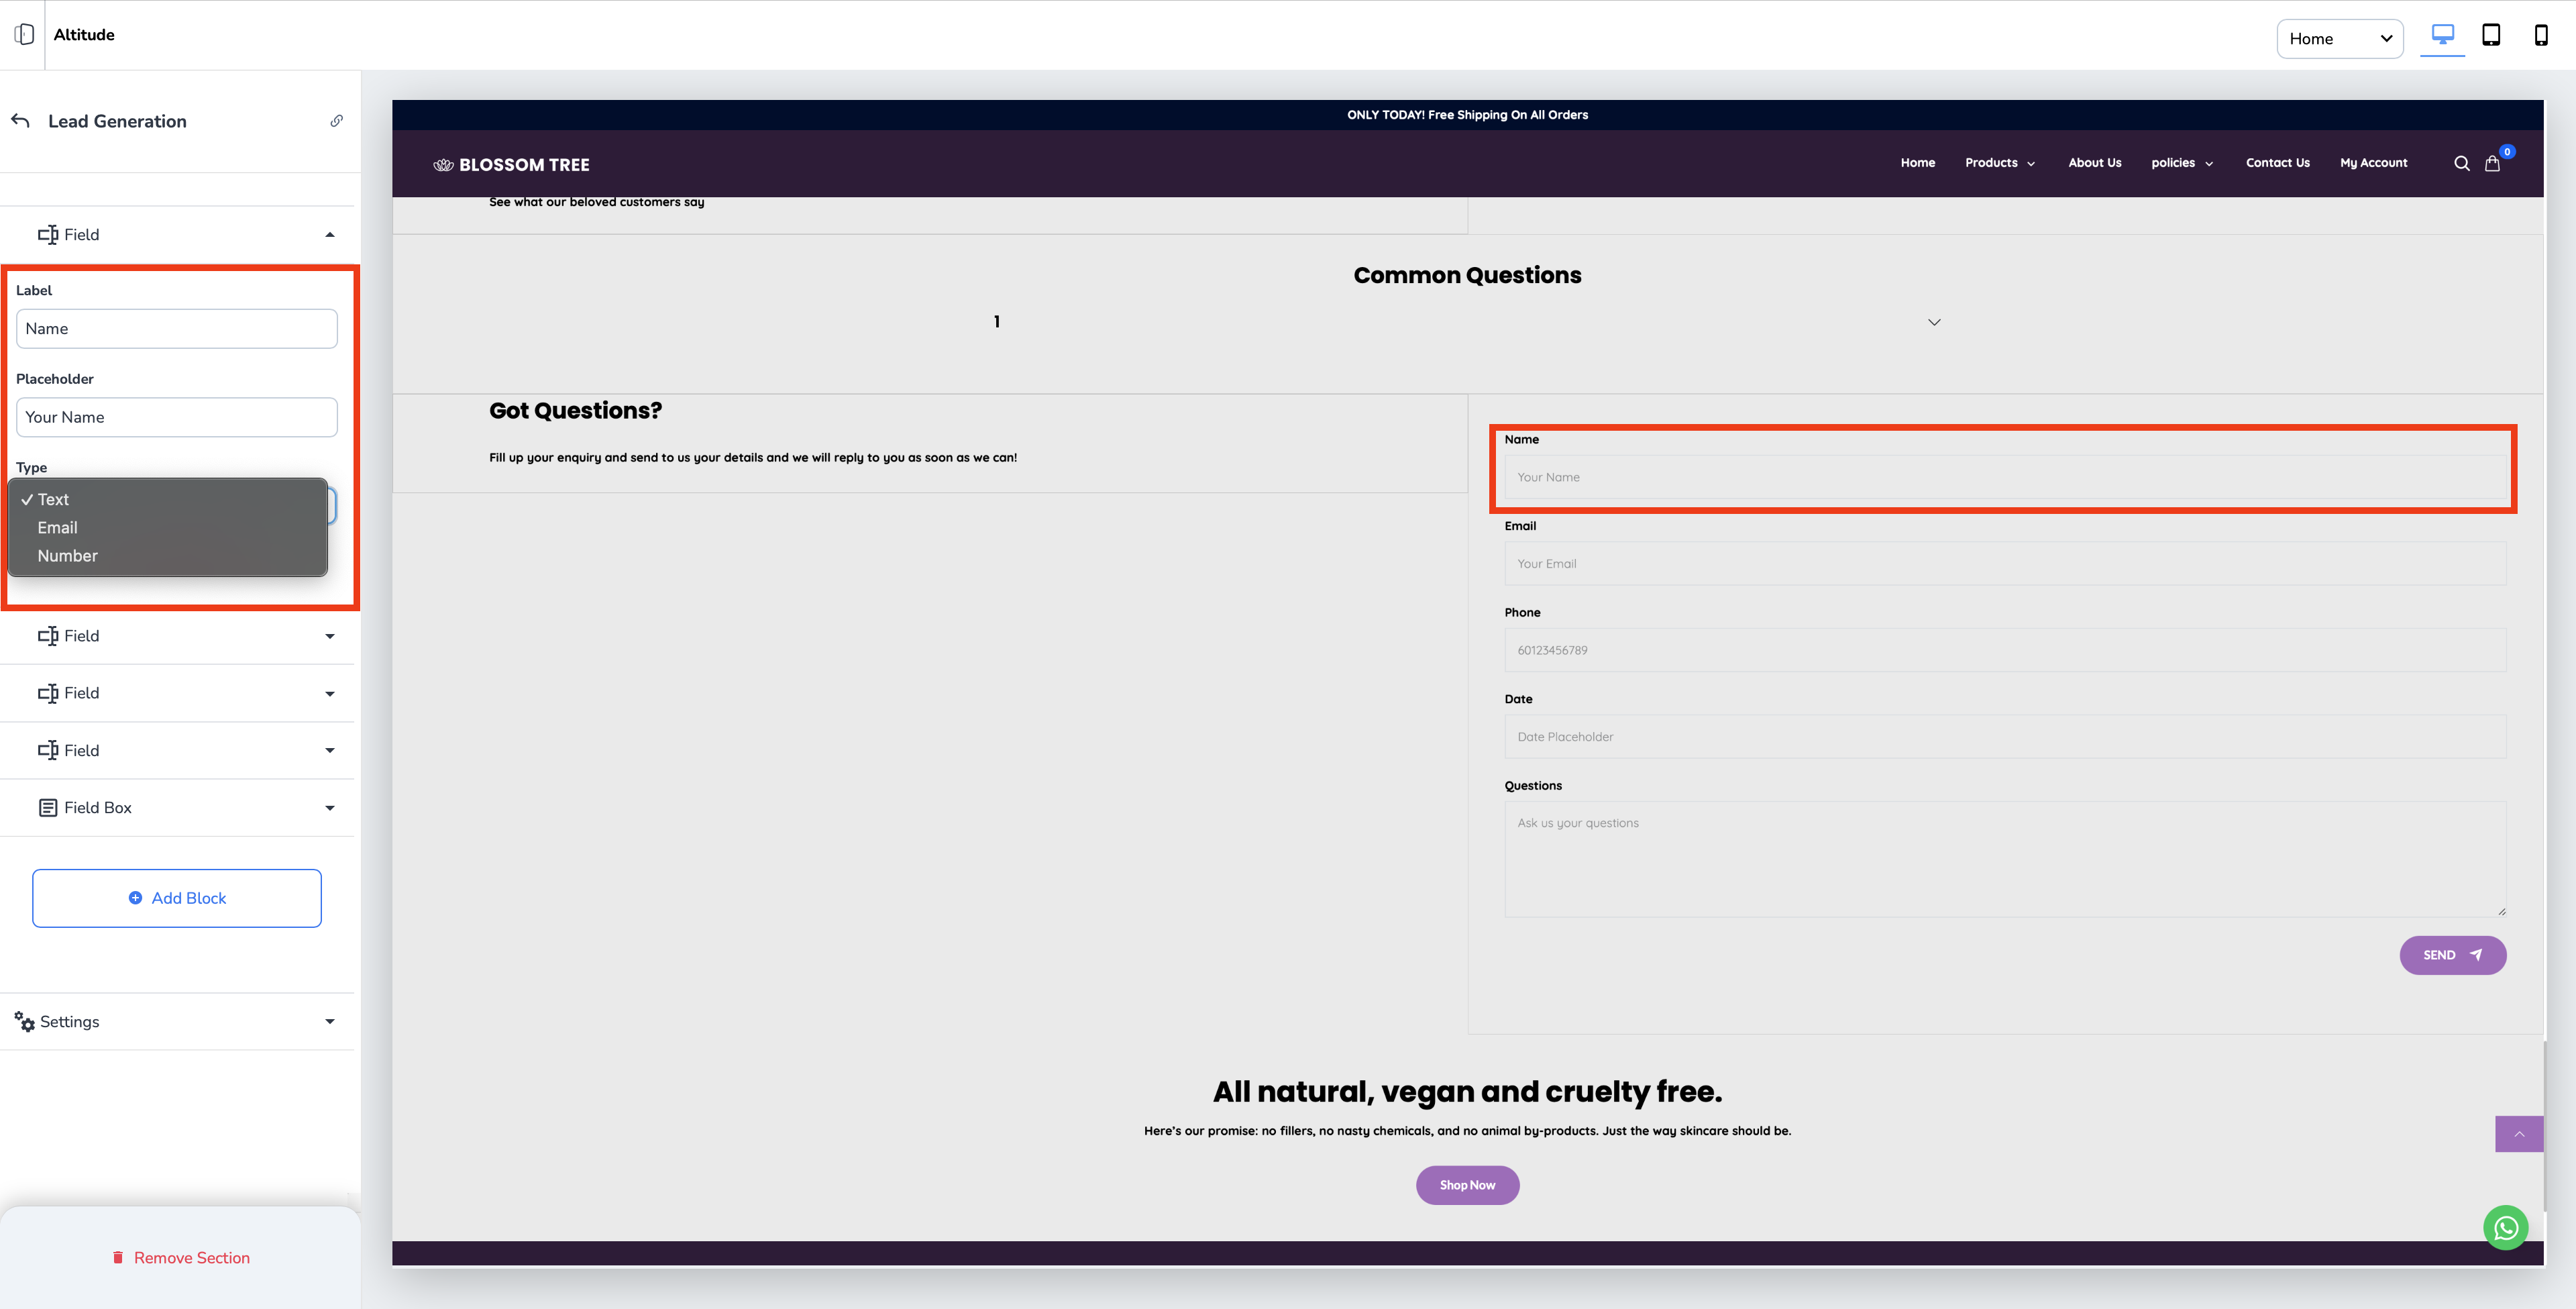Viewport: 2576px width, 1309px height.
Task: Click the green WhatsApp chat icon
Action: (2505, 1227)
